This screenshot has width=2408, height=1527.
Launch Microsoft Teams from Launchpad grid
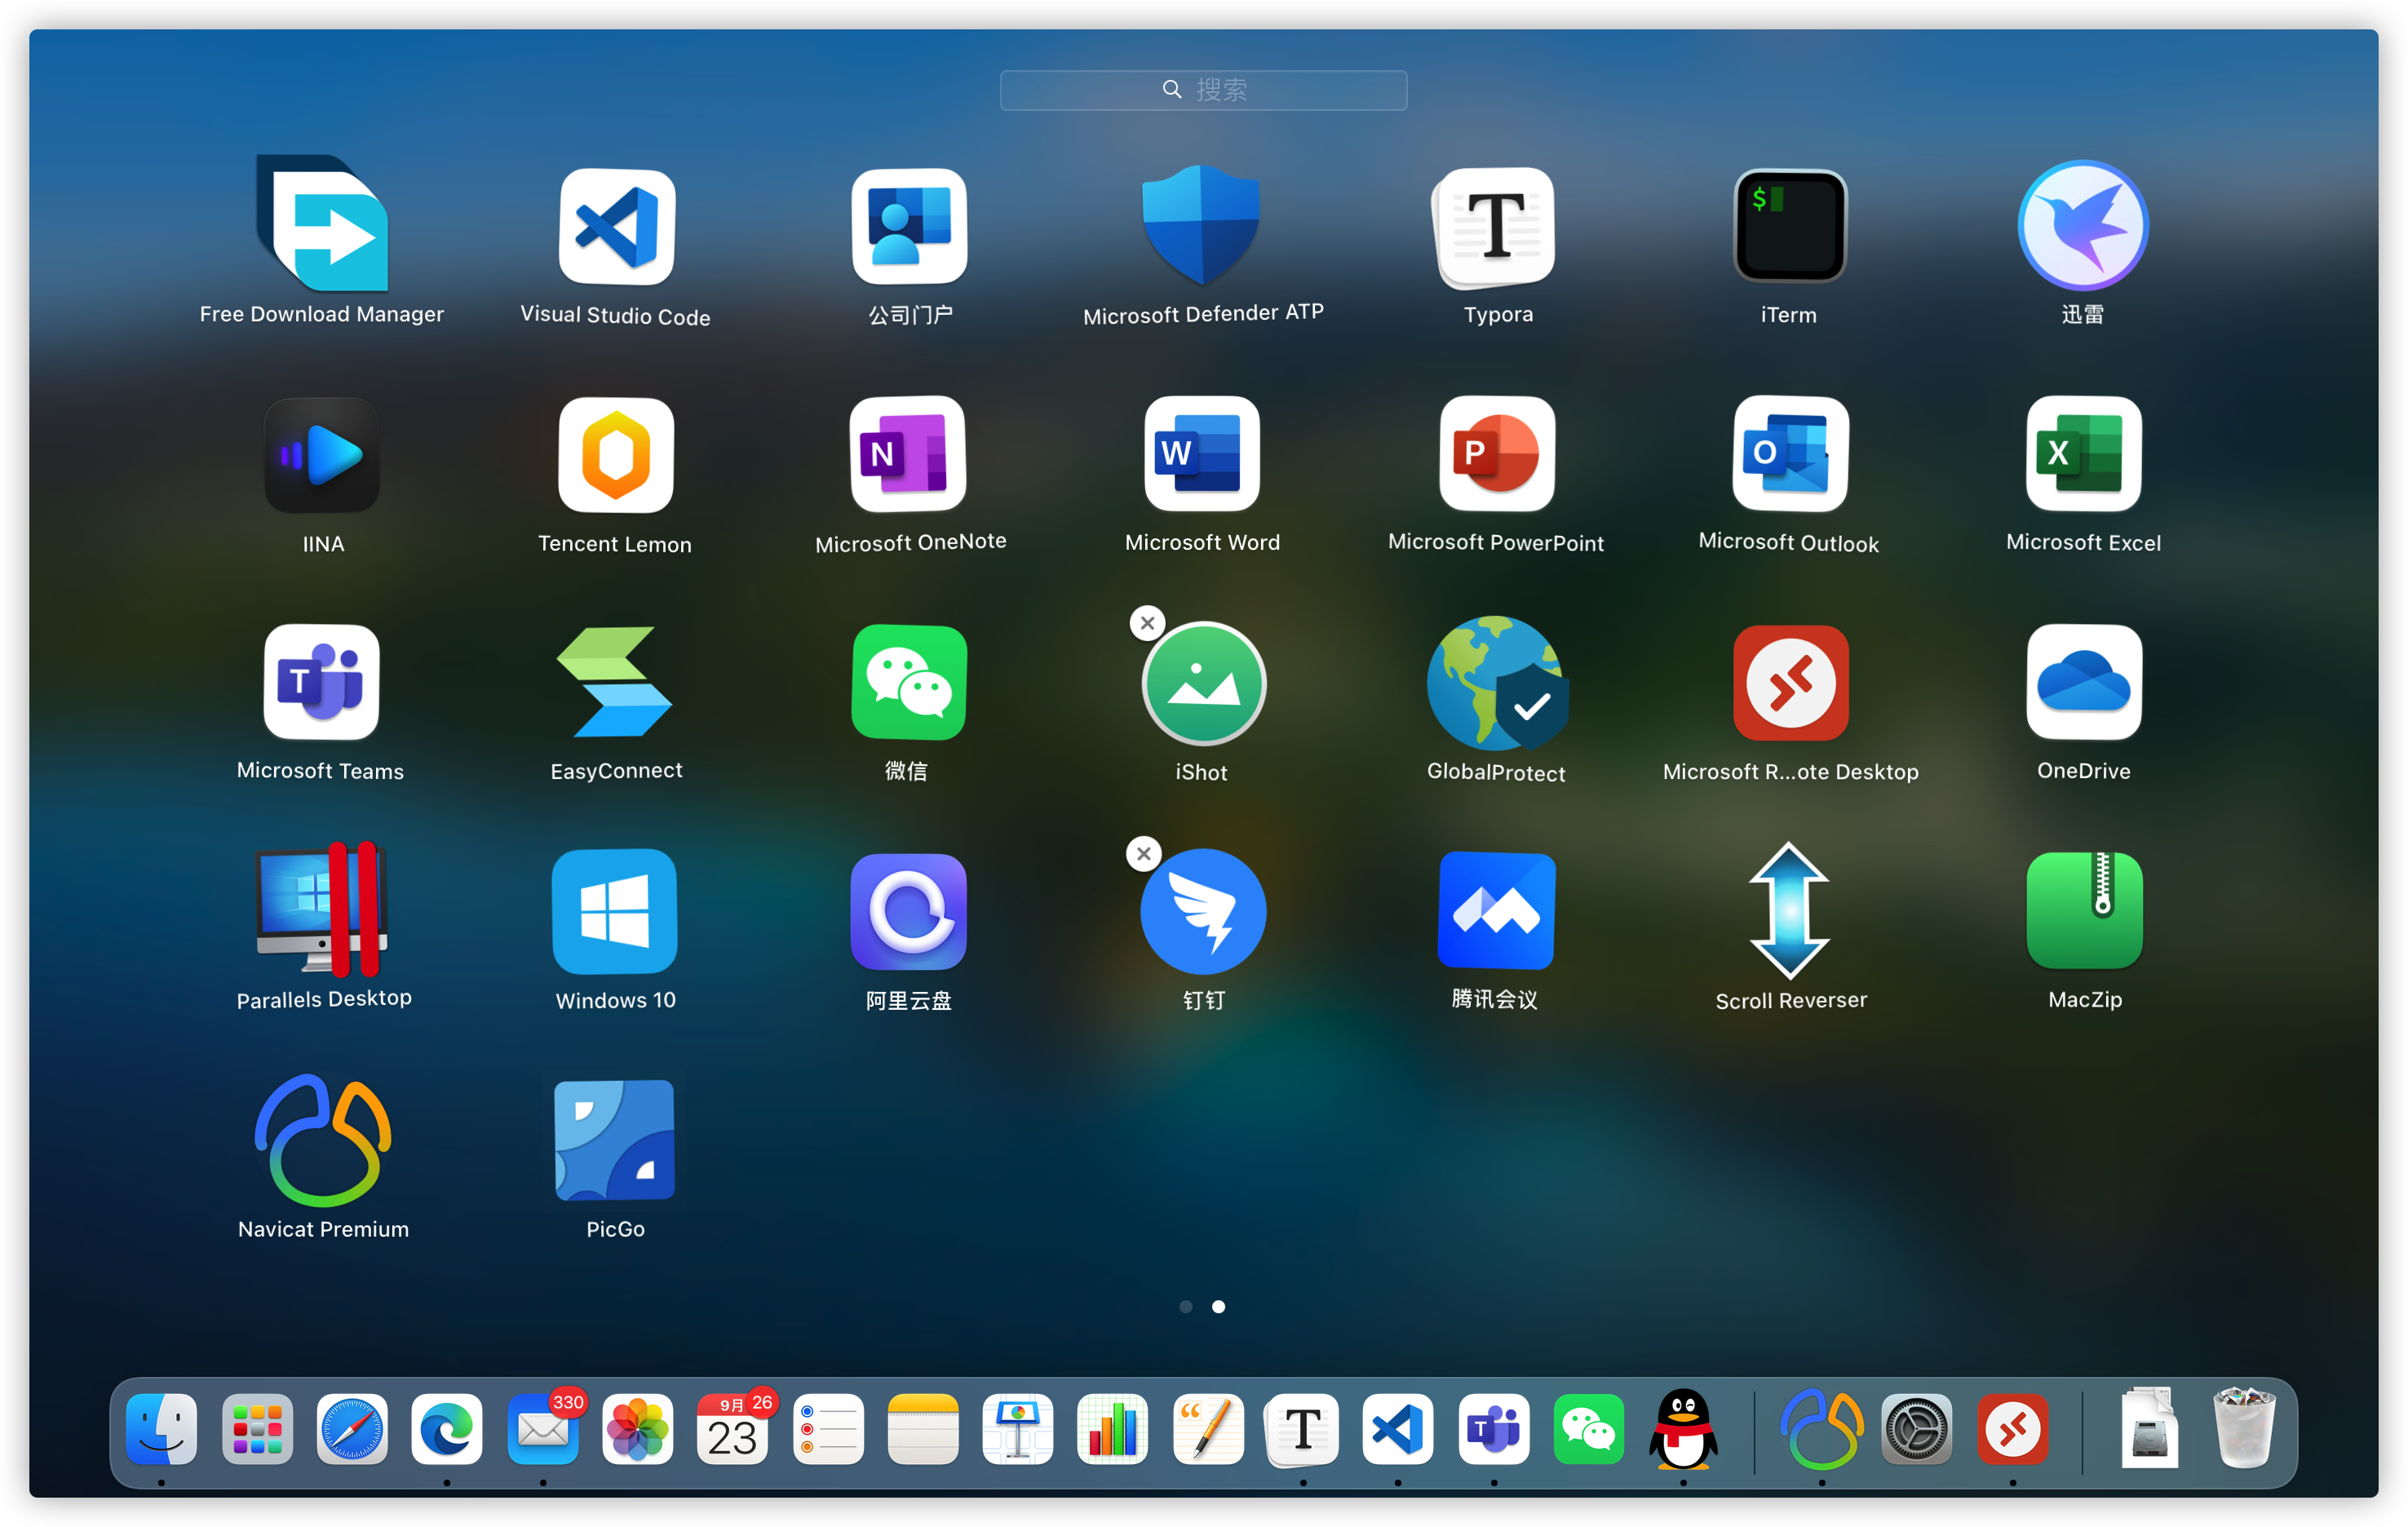[x=322, y=682]
